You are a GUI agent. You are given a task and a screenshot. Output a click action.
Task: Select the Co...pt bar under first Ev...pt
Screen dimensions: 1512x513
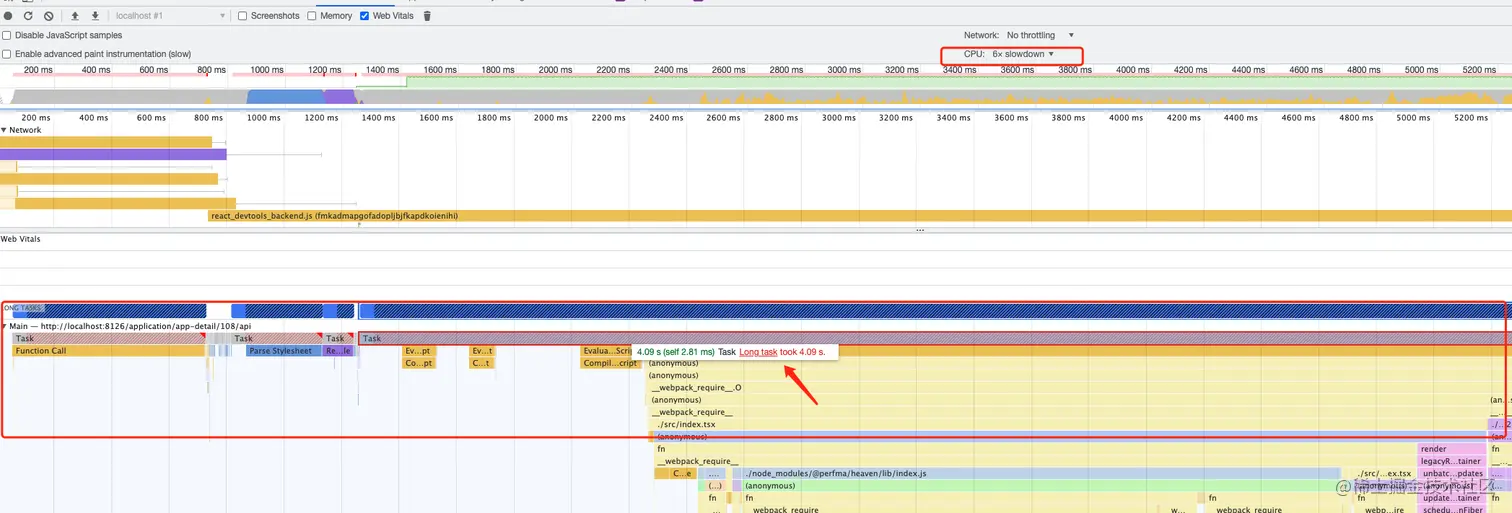coord(419,363)
